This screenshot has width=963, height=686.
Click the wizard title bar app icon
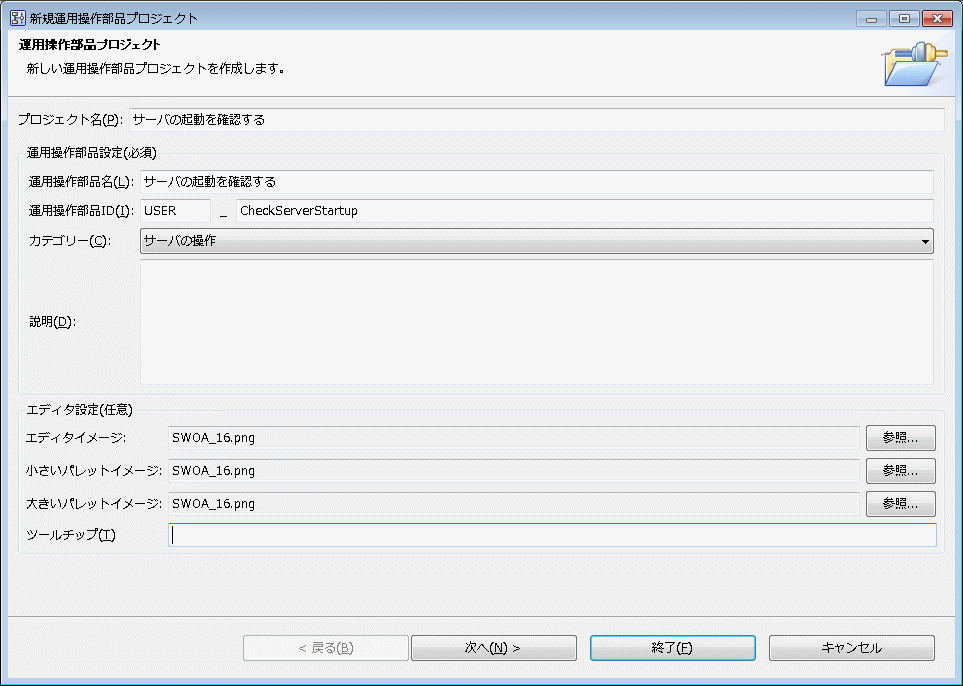point(18,18)
